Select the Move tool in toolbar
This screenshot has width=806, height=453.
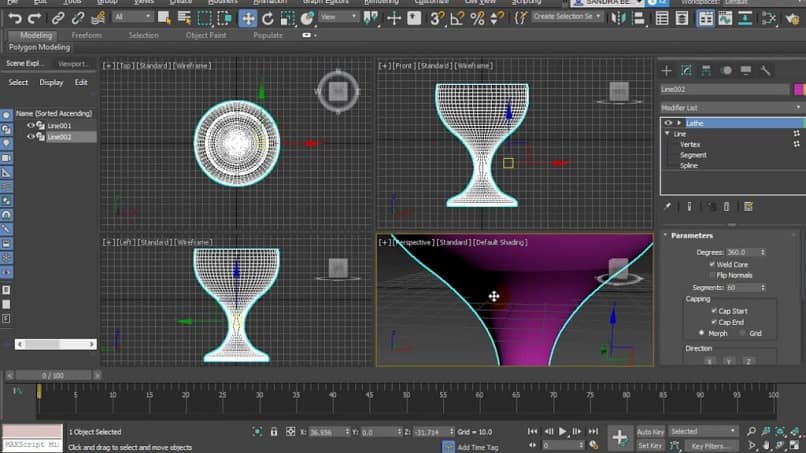coord(248,18)
